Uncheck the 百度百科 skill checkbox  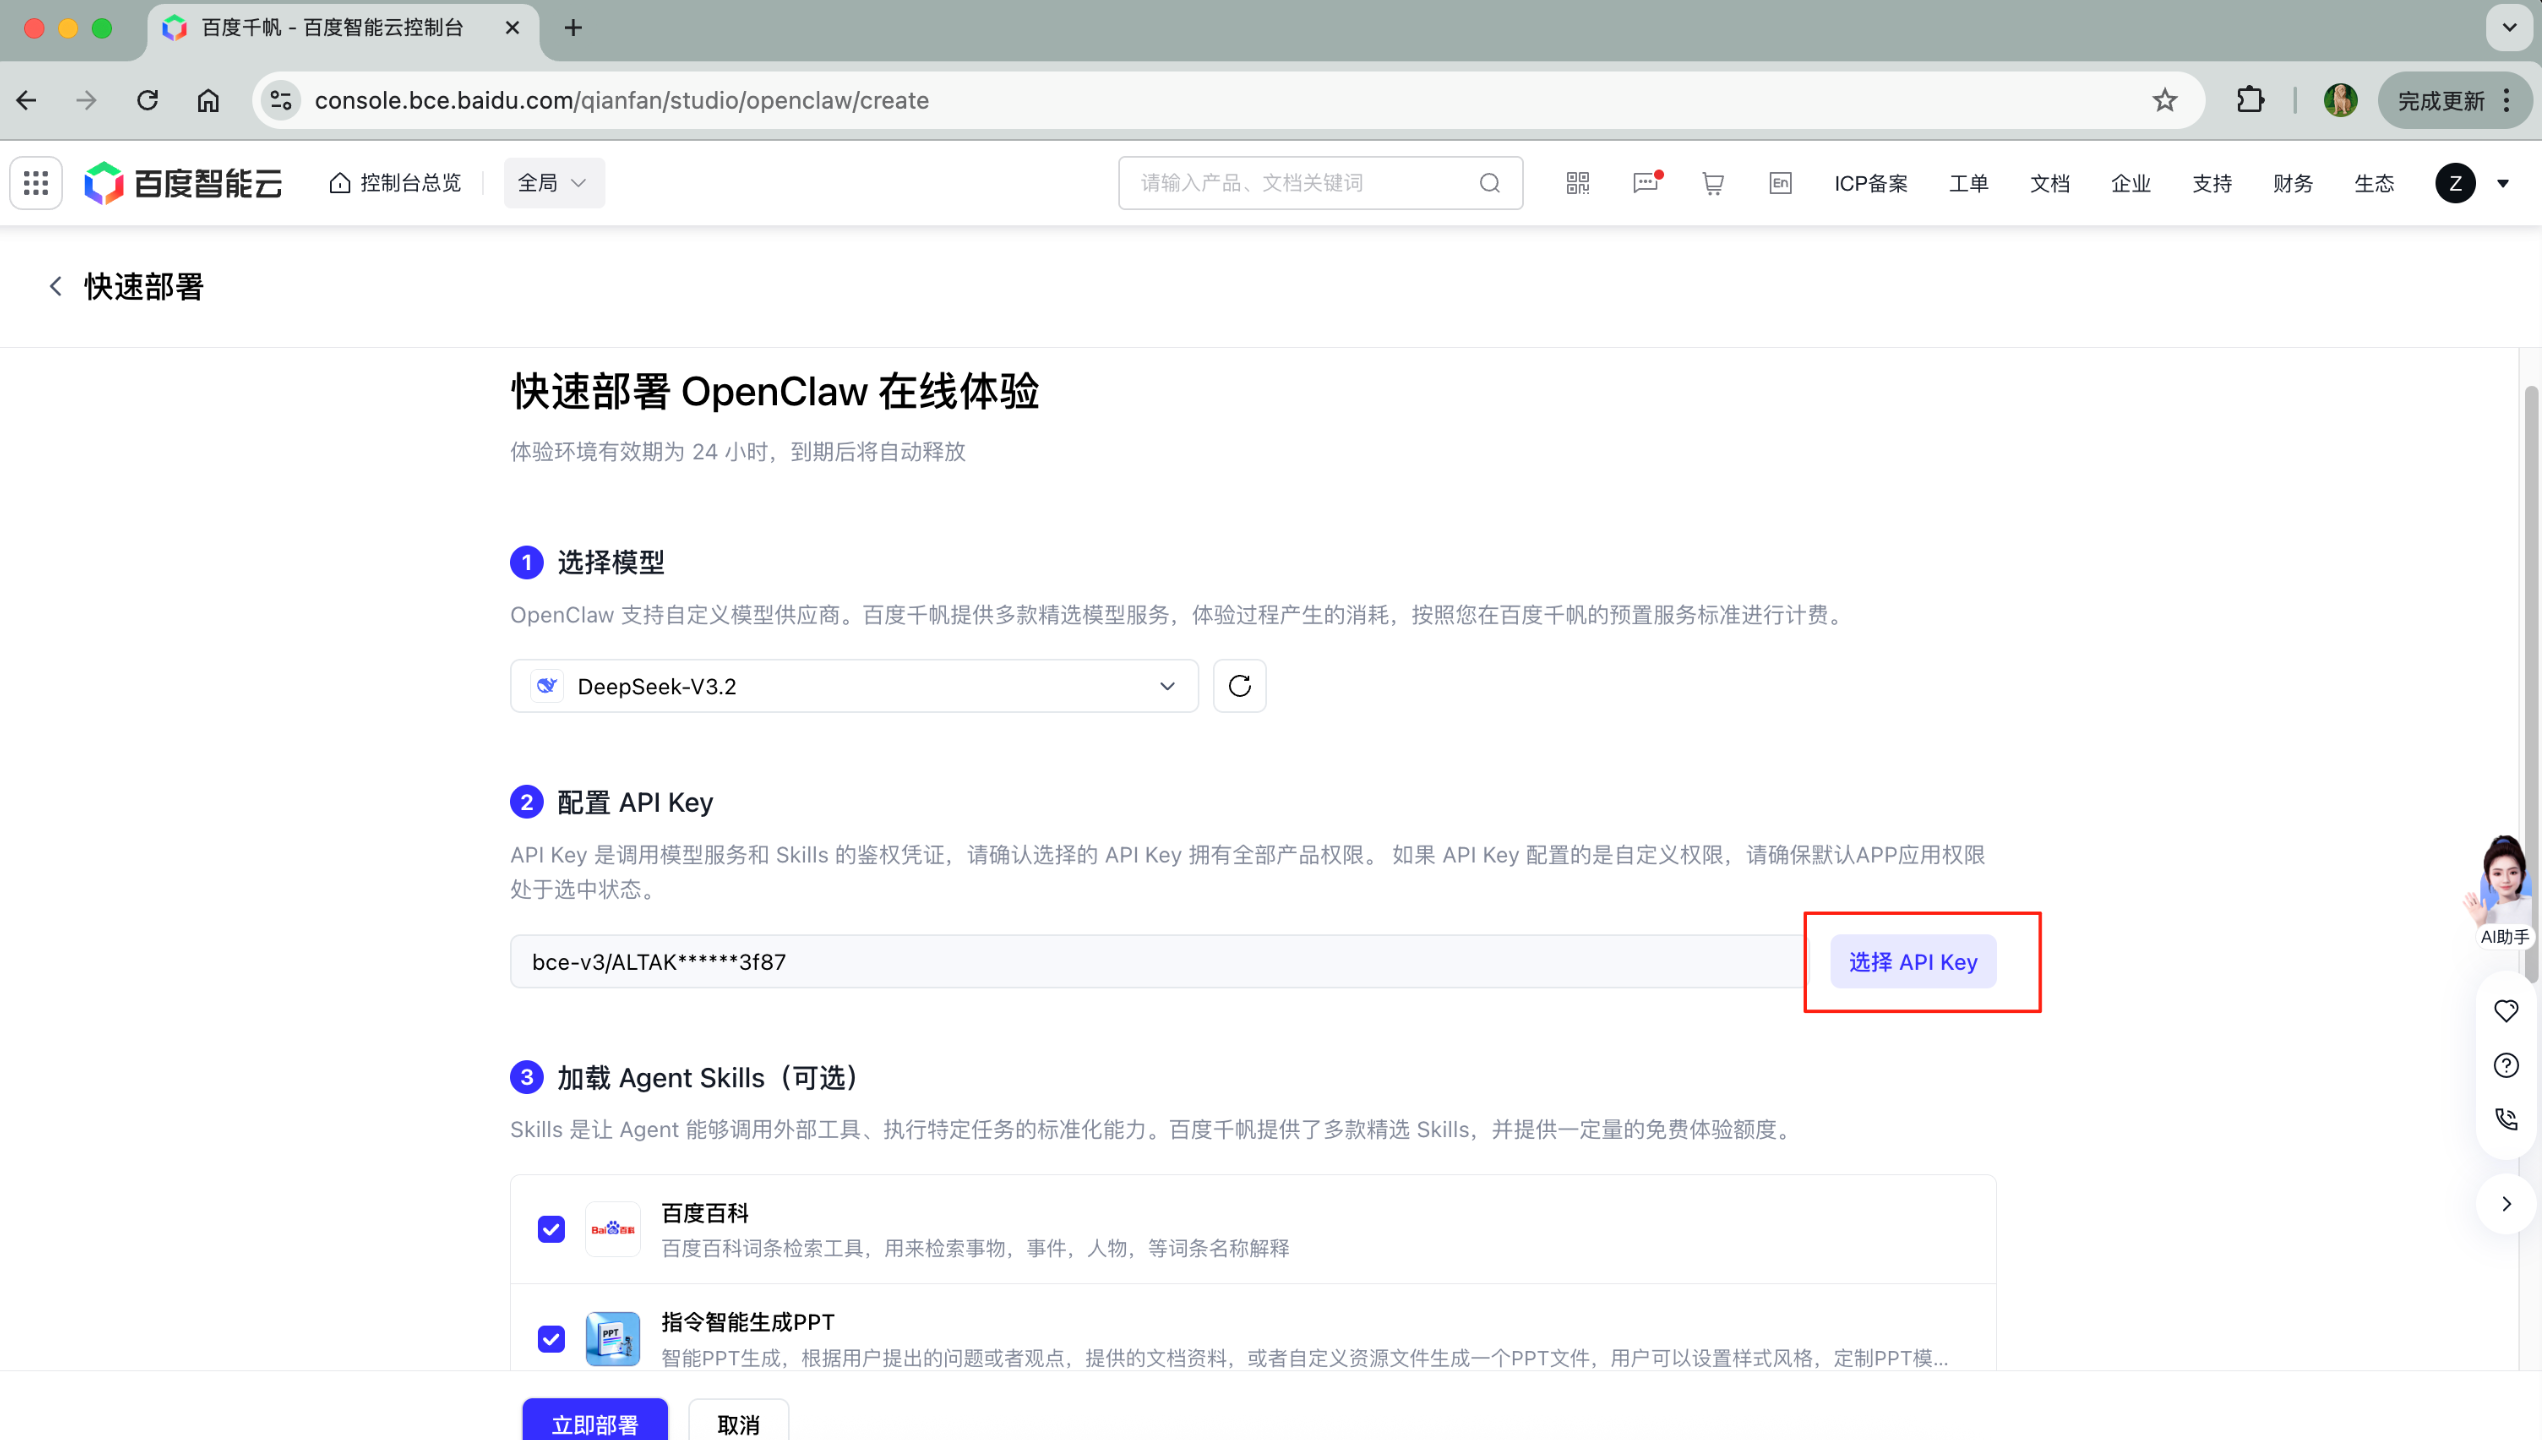click(x=551, y=1229)
